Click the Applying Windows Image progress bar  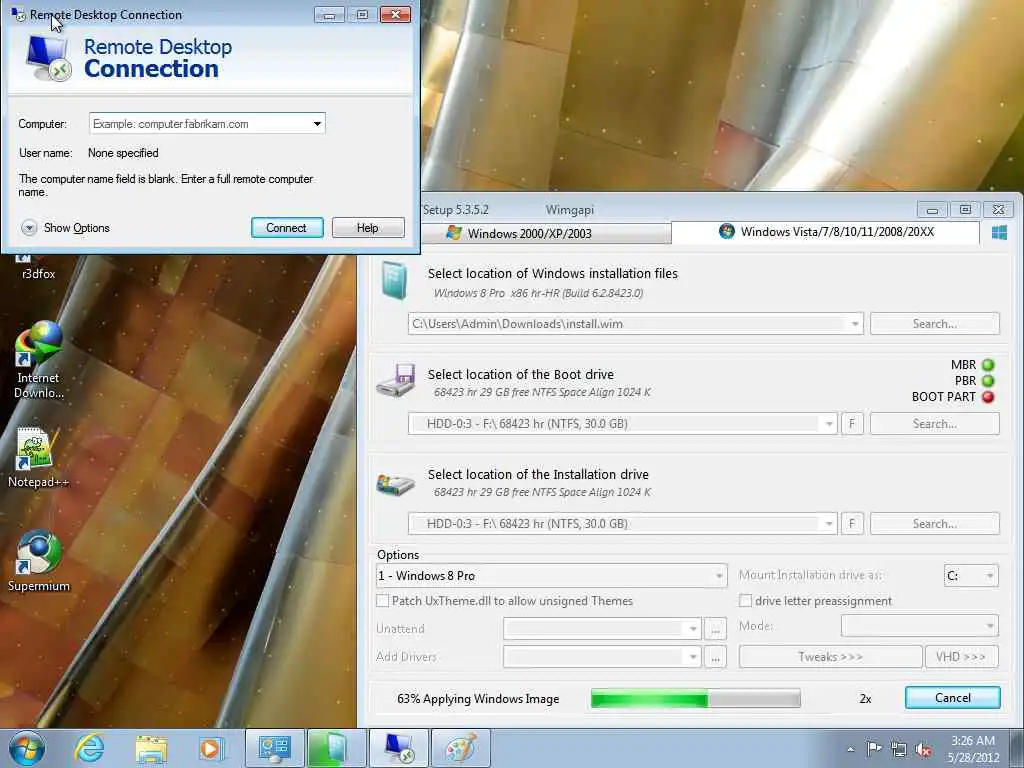(x=696, y=698)
